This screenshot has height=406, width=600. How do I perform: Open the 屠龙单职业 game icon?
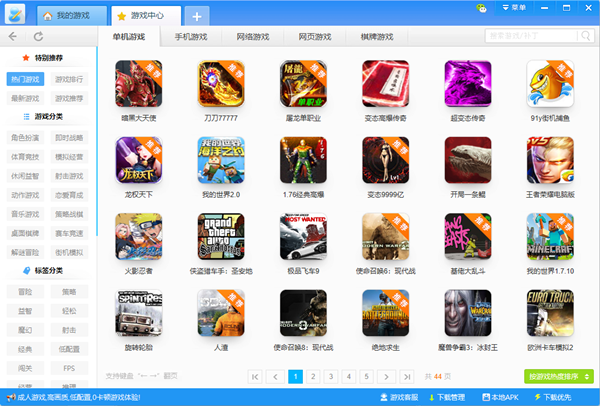click(x=303, y=83)
